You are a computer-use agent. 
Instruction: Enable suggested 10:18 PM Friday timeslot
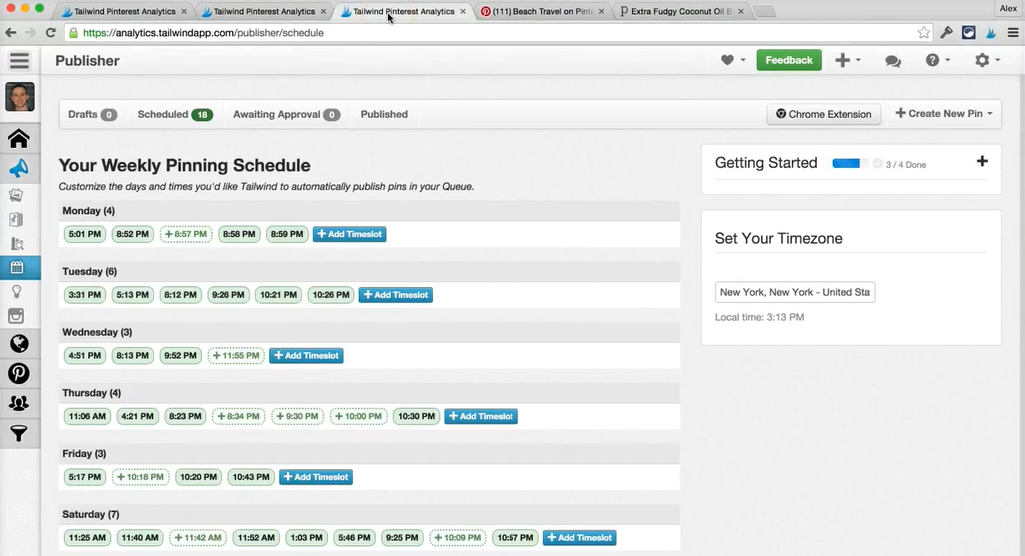coord(141,477)
